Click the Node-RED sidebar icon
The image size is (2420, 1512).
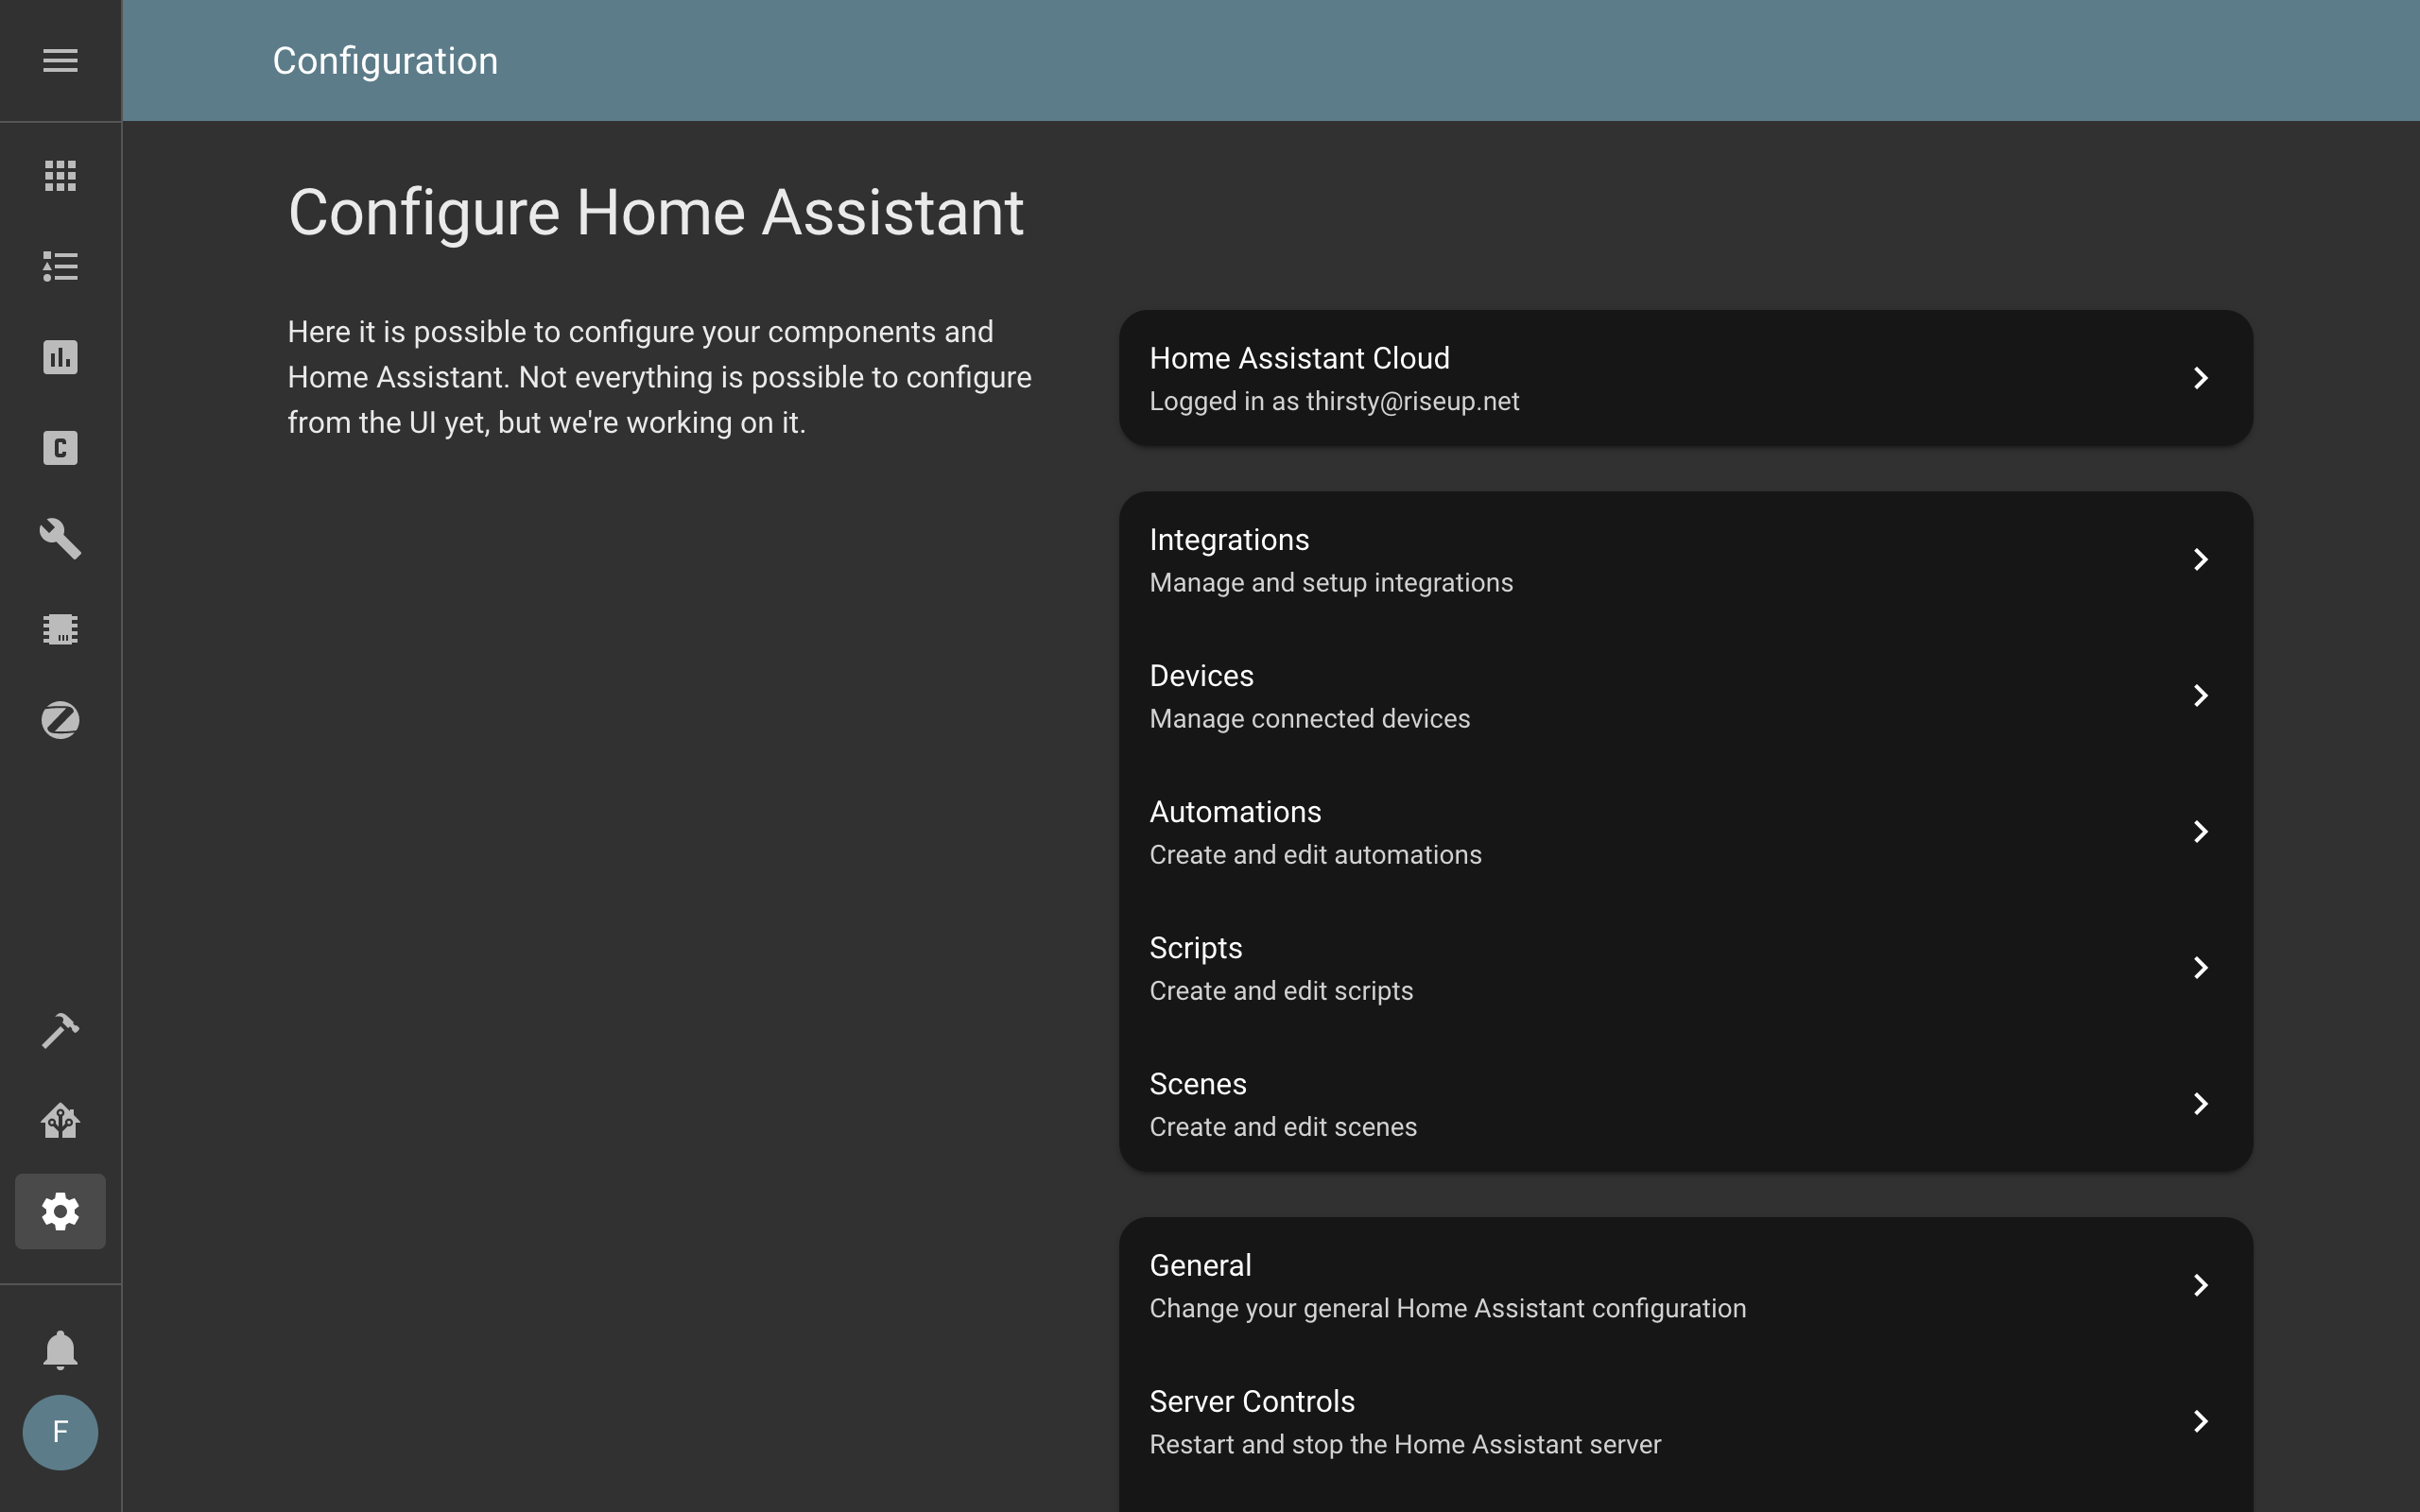[x=59, y=1120]
